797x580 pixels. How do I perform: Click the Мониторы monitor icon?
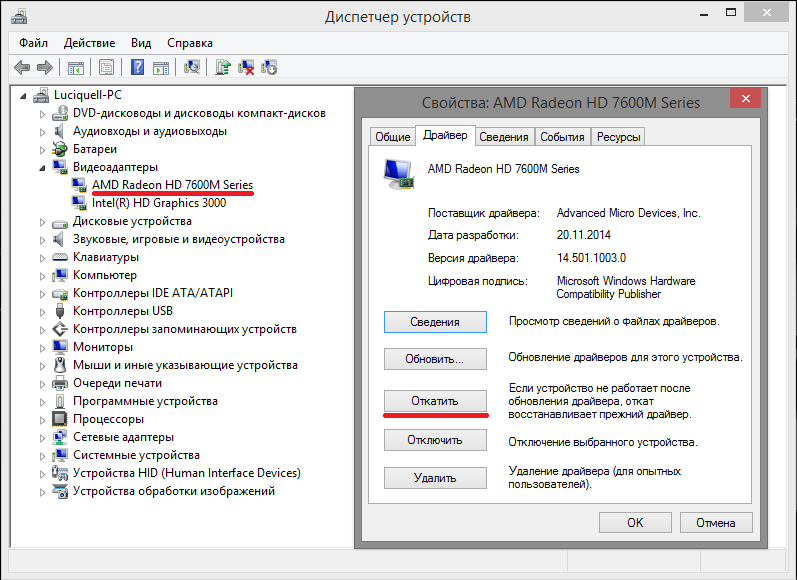[60, 347]
